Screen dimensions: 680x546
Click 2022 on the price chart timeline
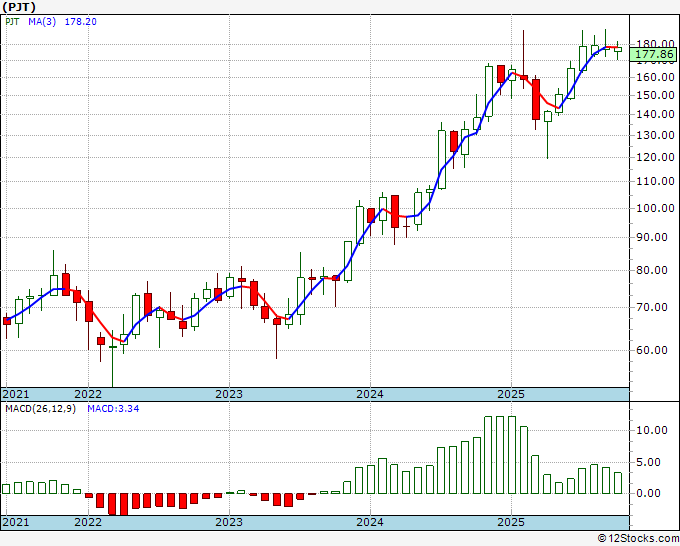point(88,394)
